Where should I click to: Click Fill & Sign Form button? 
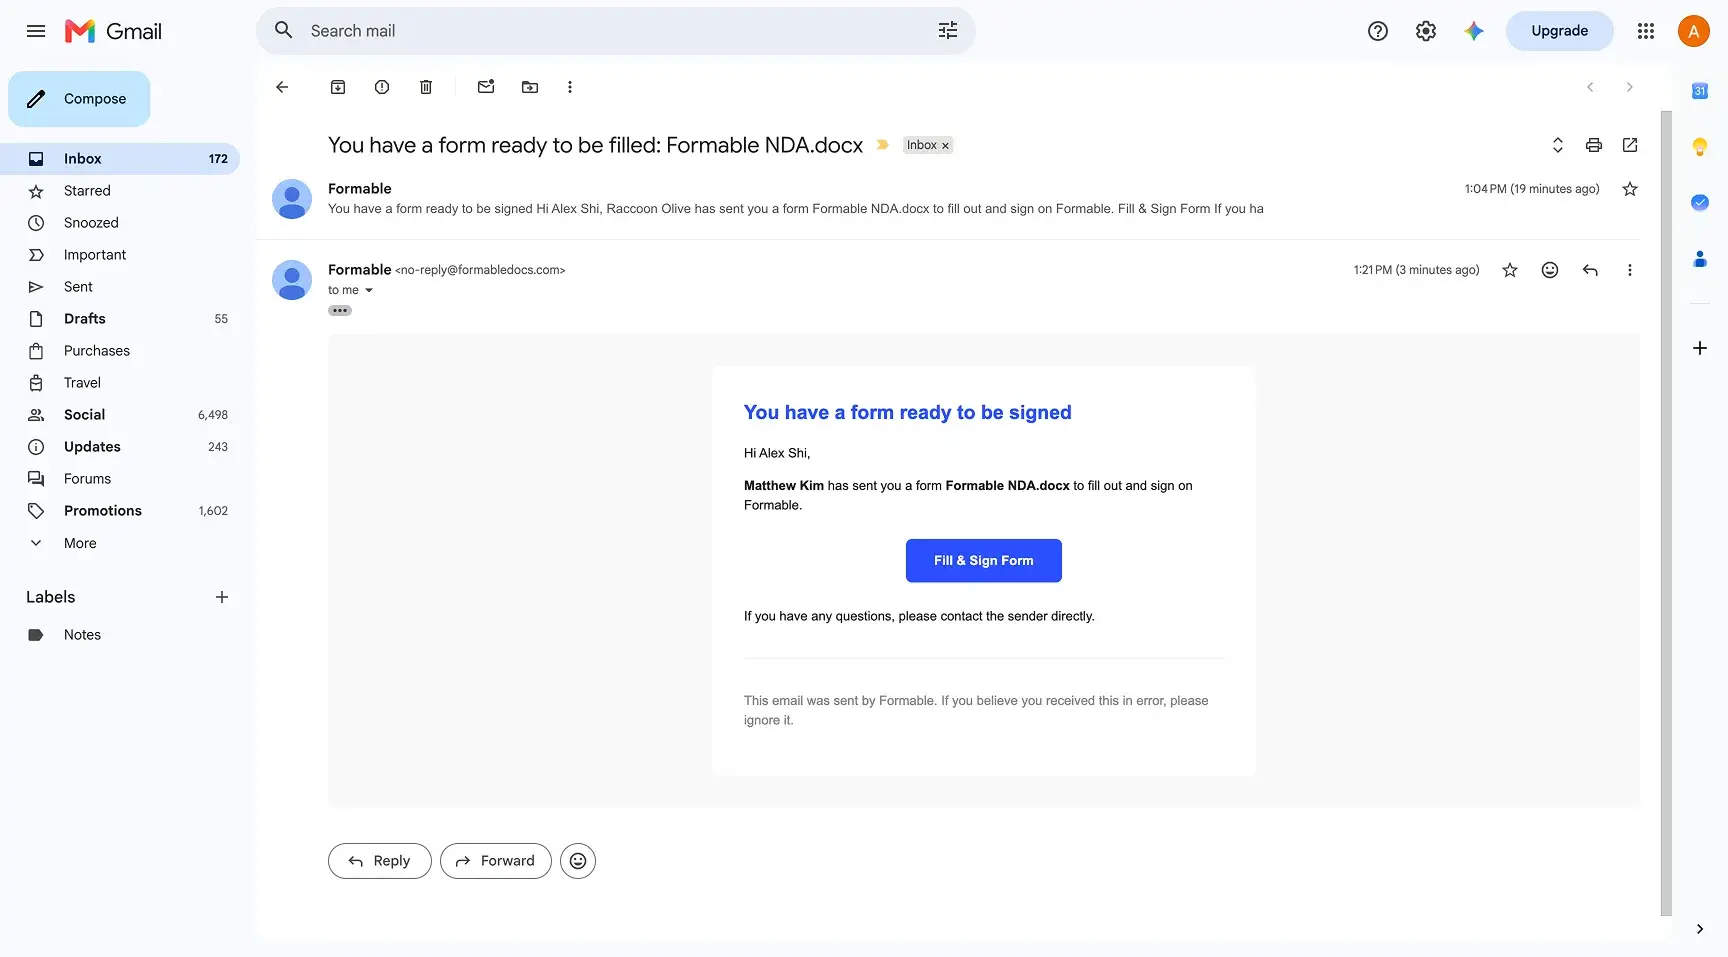coord(984,561)
